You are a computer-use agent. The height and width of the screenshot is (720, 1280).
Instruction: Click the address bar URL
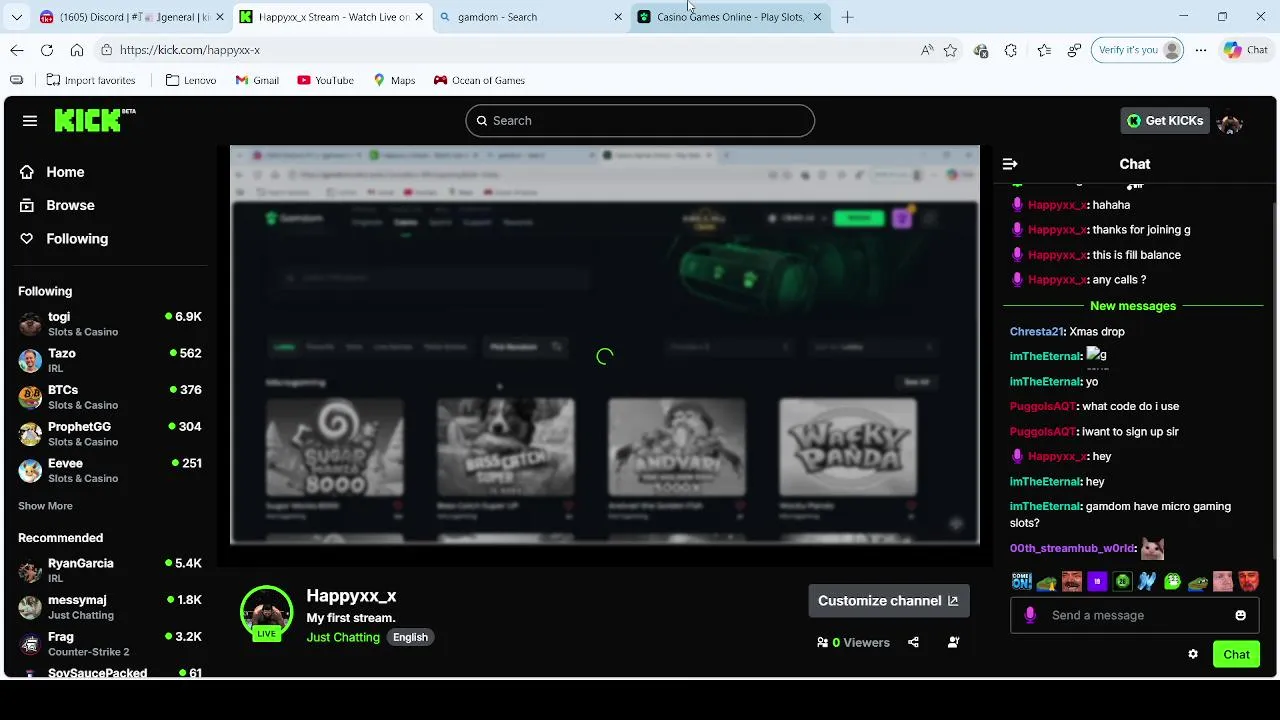(190, 50)
